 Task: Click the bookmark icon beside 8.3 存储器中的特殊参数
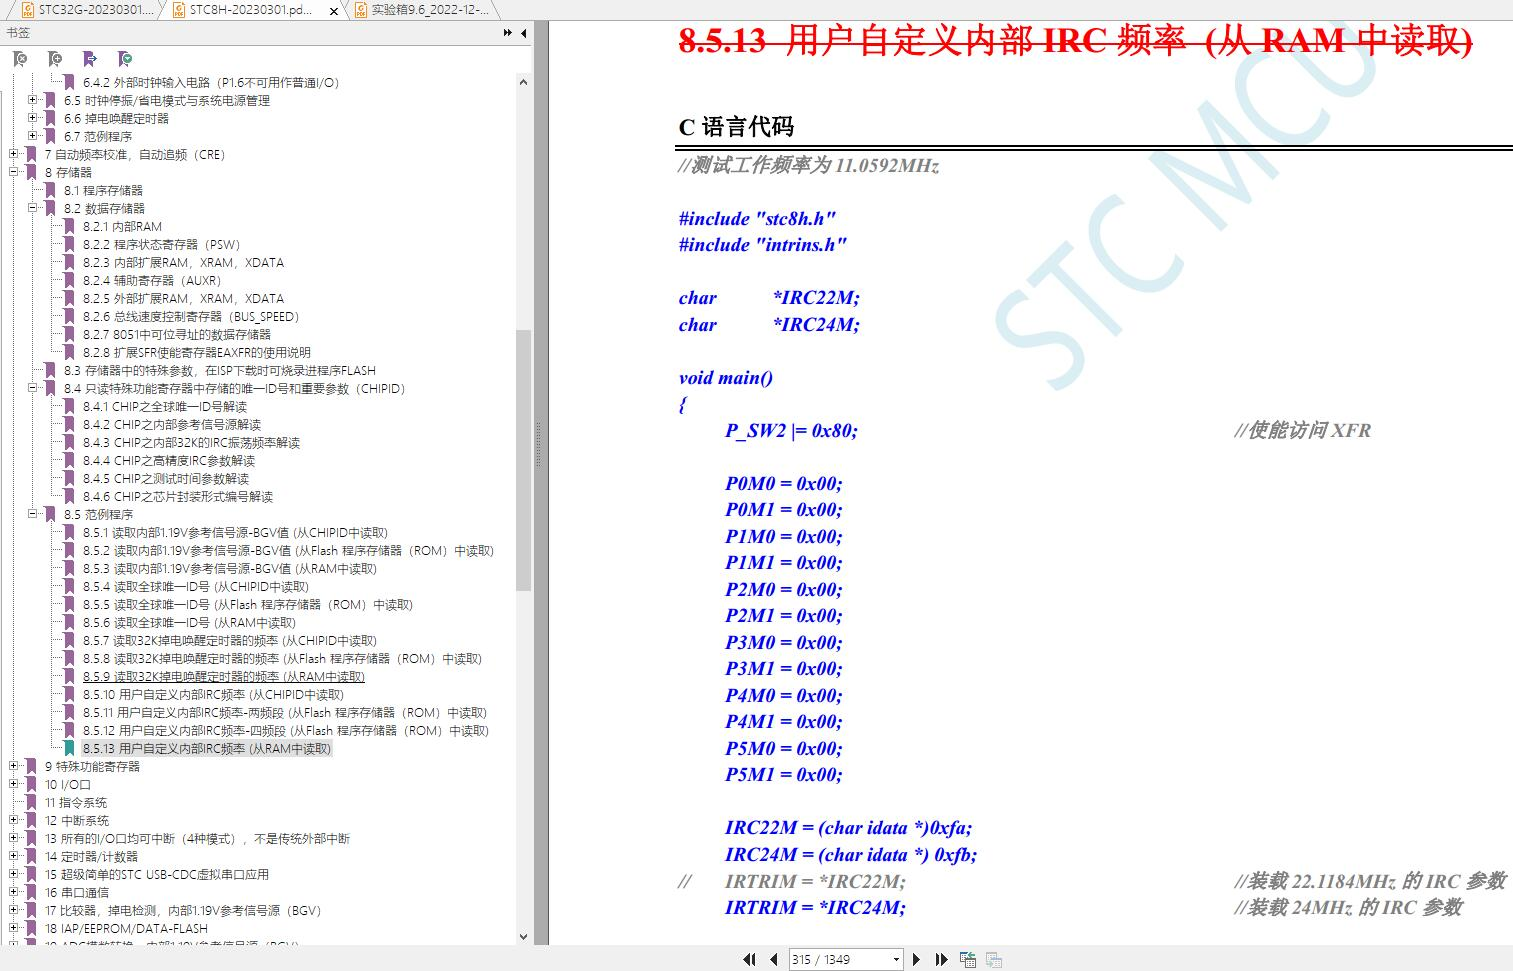51,371
